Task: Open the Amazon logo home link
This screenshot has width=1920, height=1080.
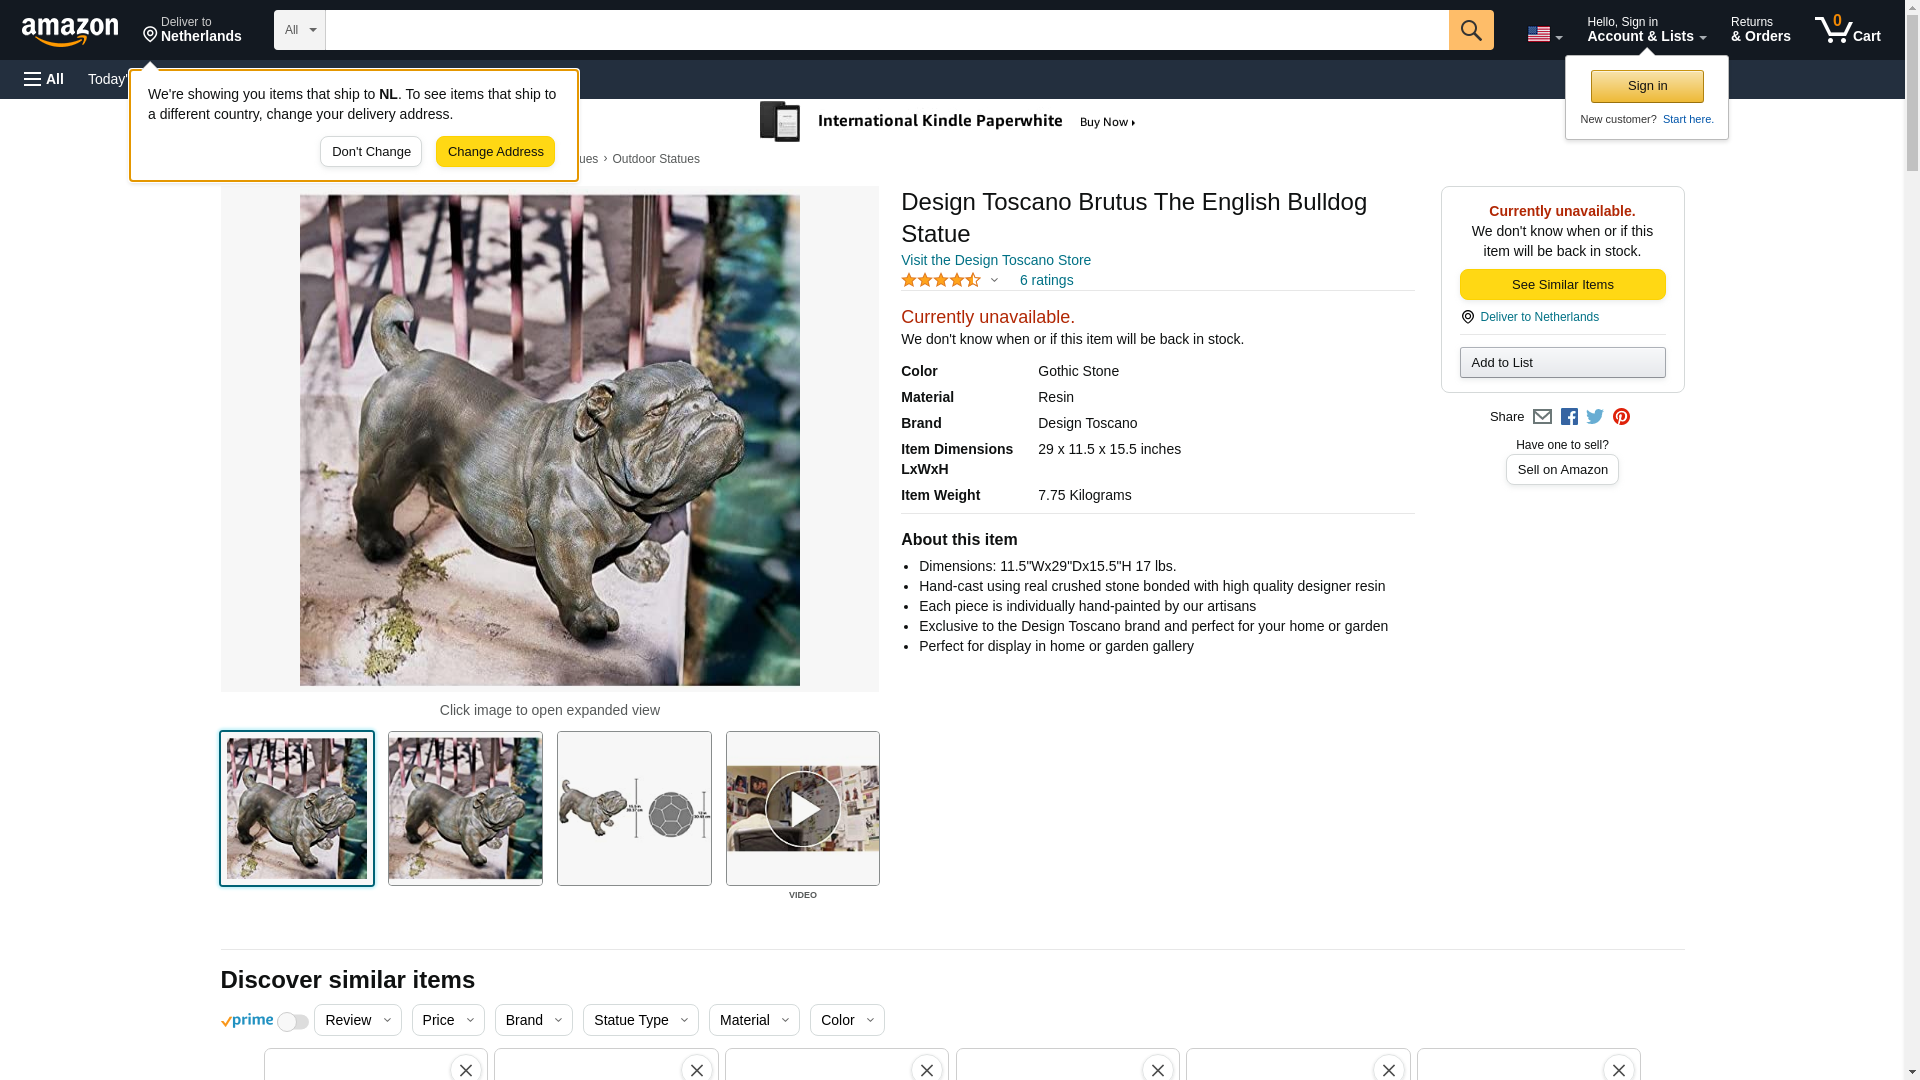Action: pos(70,31)
